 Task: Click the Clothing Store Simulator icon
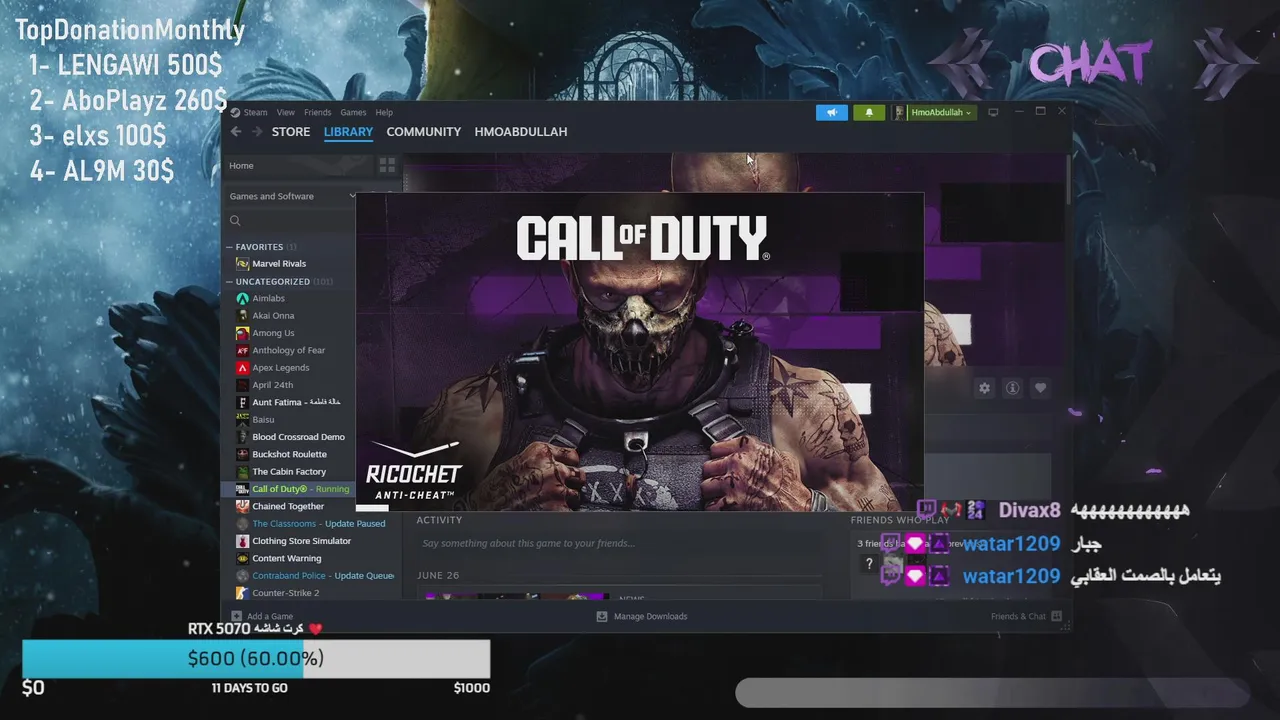click(x=242, y=541)
